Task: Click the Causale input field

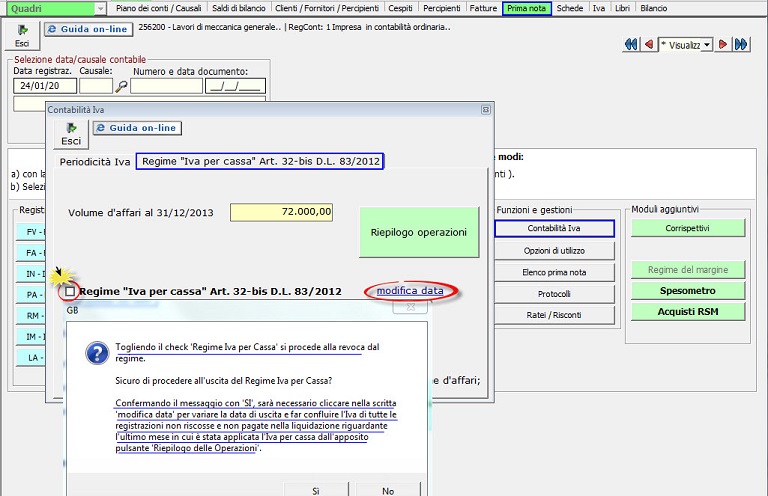Action: click(x=96, y=86)
